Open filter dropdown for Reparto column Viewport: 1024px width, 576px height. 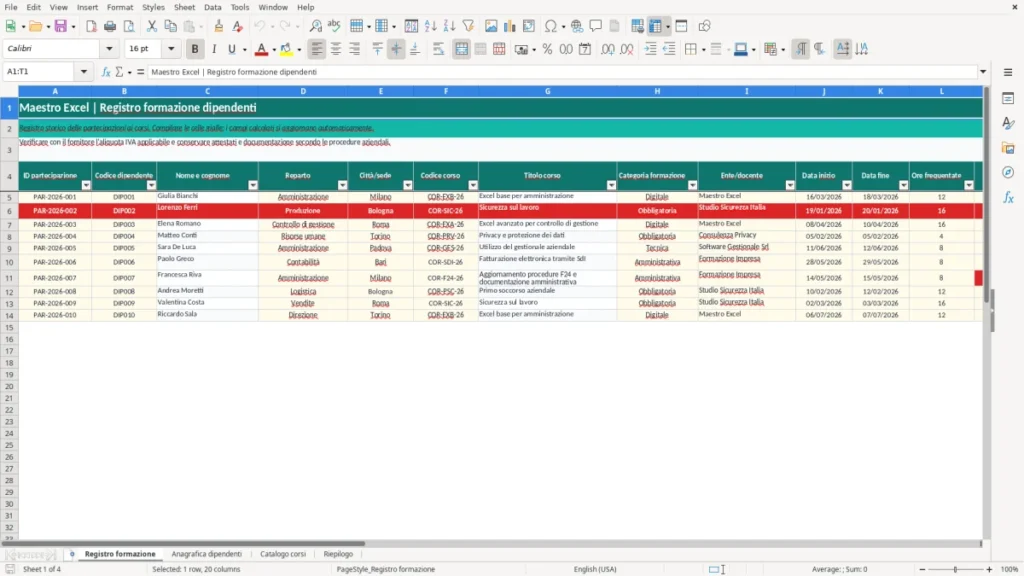[x=342, y=185]
